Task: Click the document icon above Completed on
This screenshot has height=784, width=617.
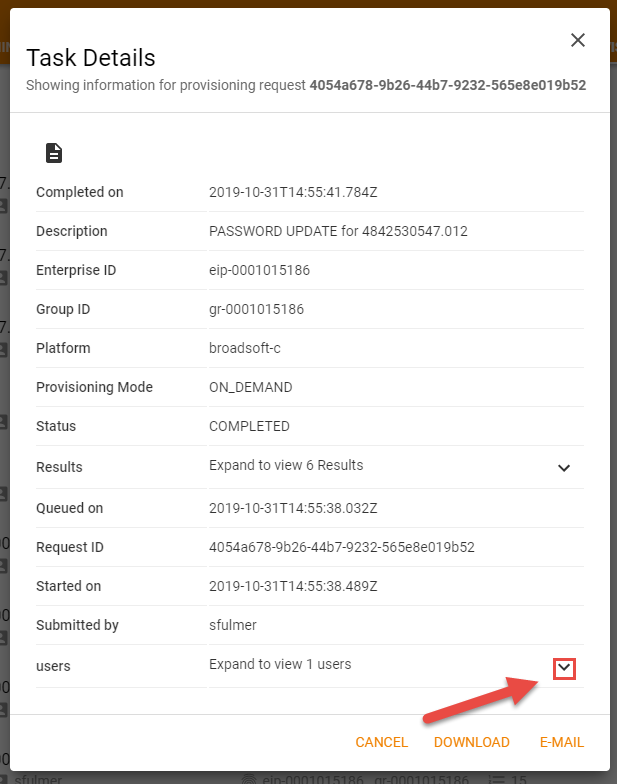Action: pos(54,153)
